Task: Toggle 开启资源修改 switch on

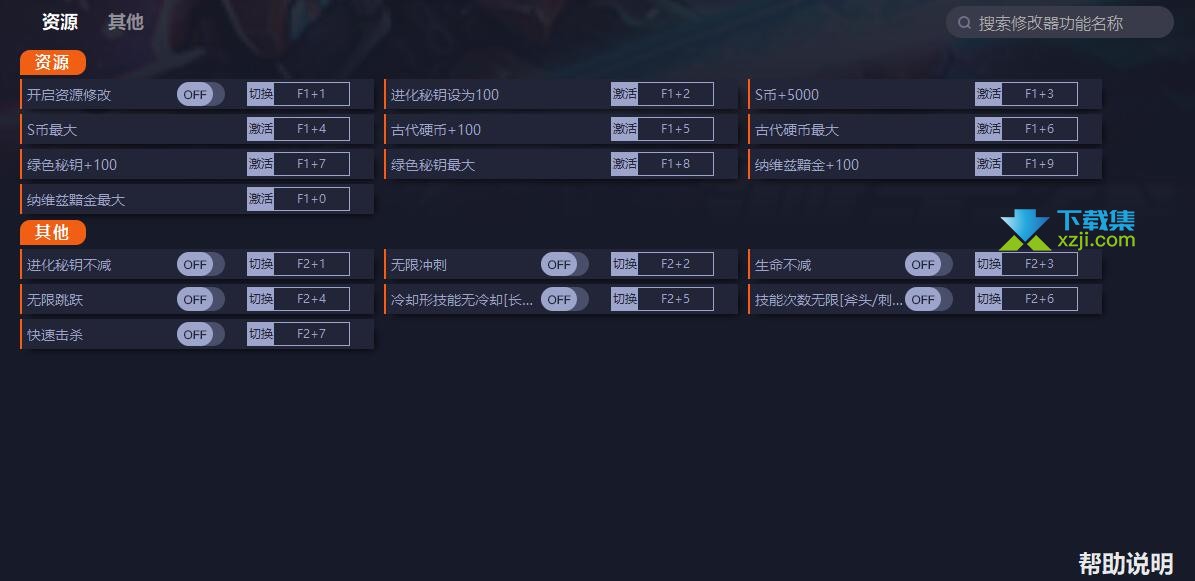Action: pos(200,95)
